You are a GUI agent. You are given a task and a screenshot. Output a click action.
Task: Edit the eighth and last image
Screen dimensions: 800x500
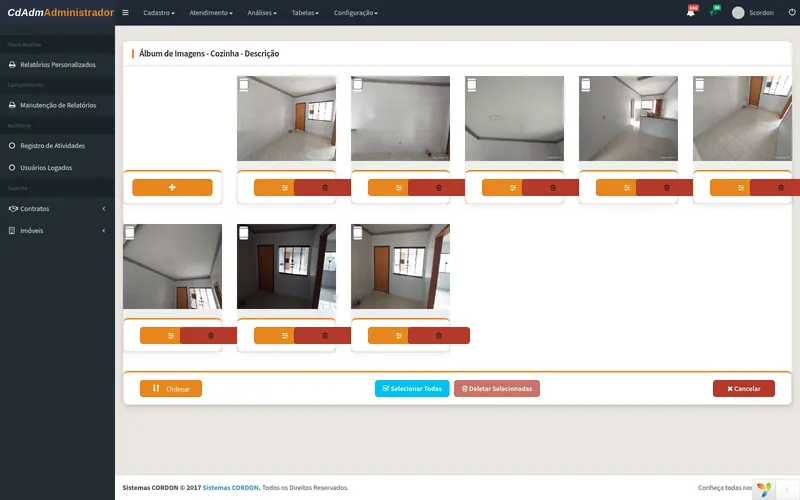click(x=388, y=336)
